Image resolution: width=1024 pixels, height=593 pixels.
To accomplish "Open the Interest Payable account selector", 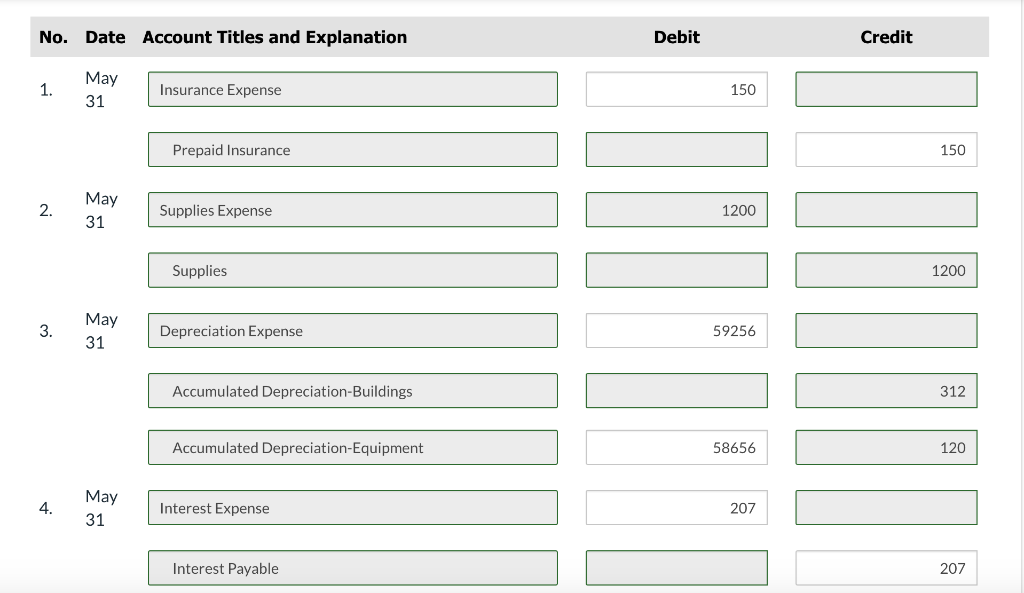I will tap(352, 567).
